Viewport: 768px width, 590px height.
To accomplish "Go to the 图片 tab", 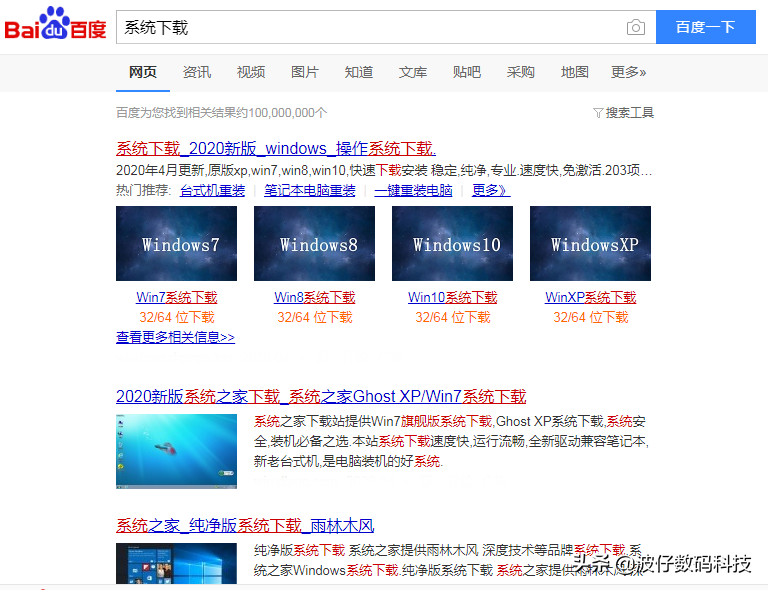I will point(305,72).
